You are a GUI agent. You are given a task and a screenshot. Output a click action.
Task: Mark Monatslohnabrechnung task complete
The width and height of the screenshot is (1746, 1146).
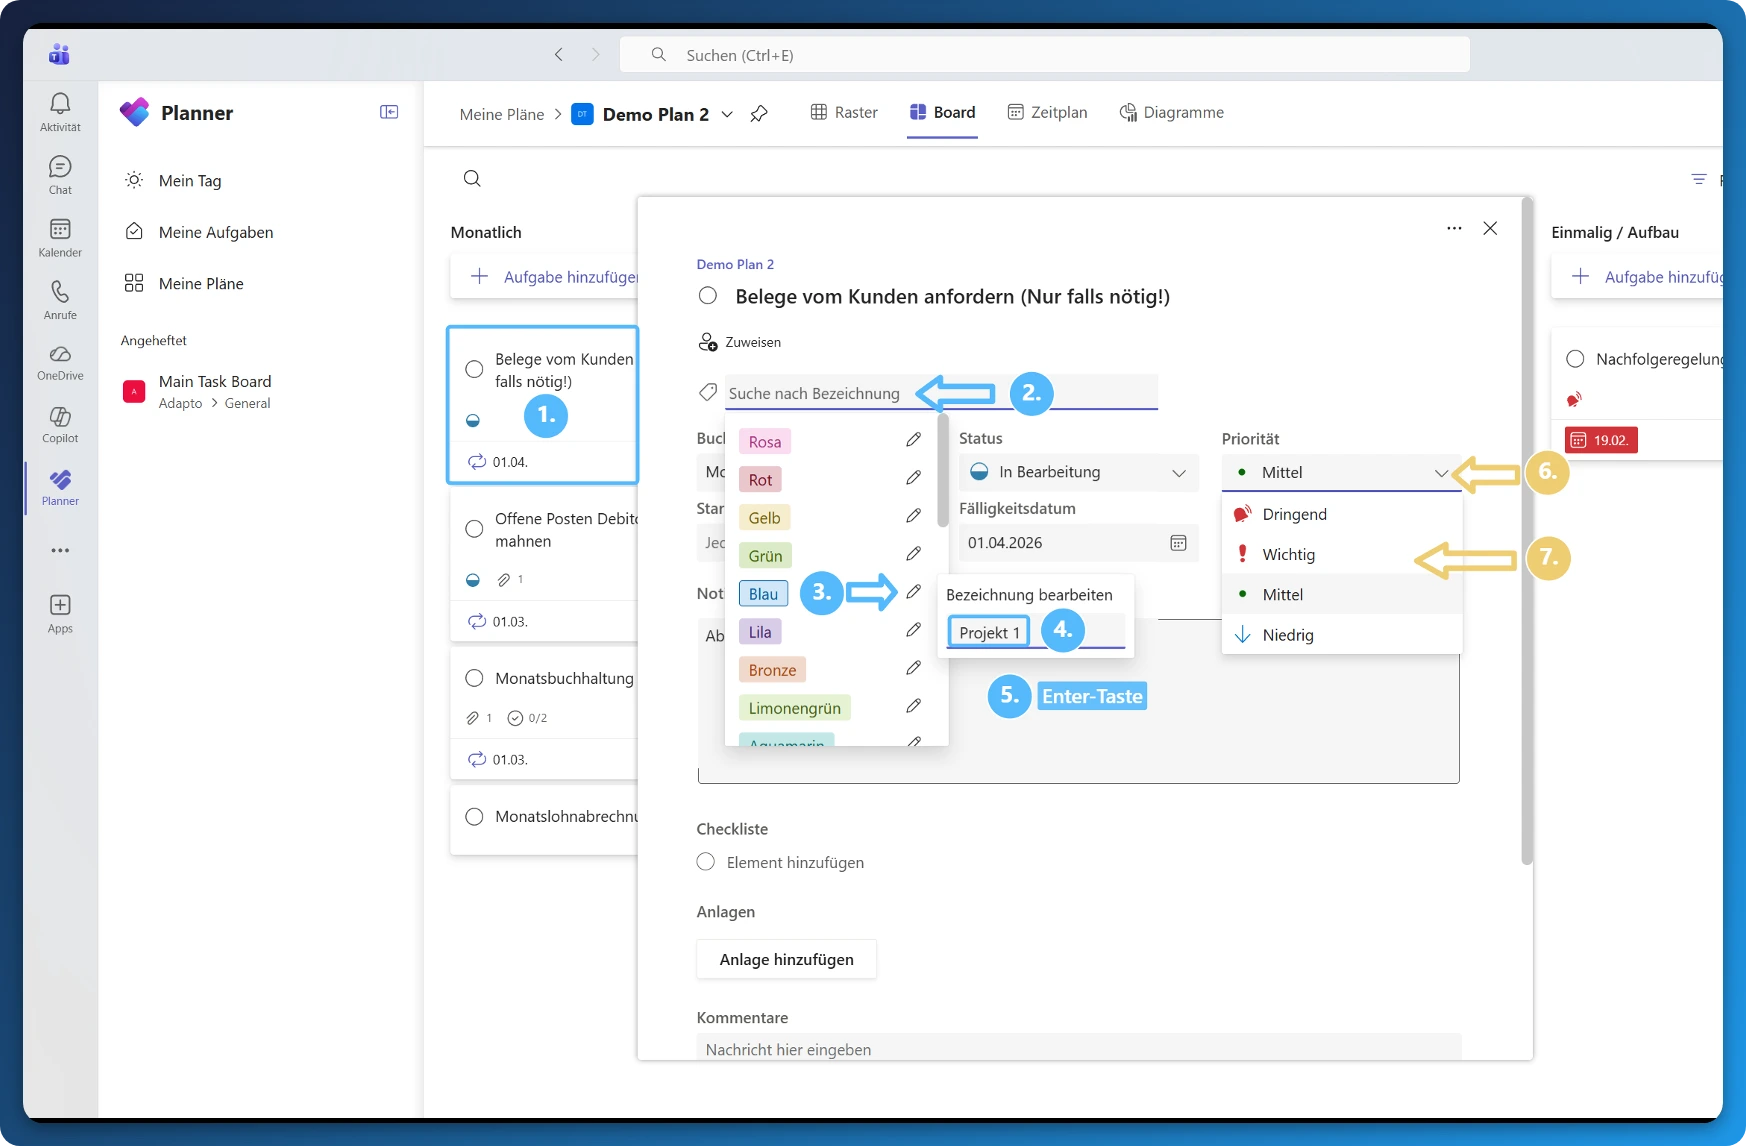[x=475, y=816]
